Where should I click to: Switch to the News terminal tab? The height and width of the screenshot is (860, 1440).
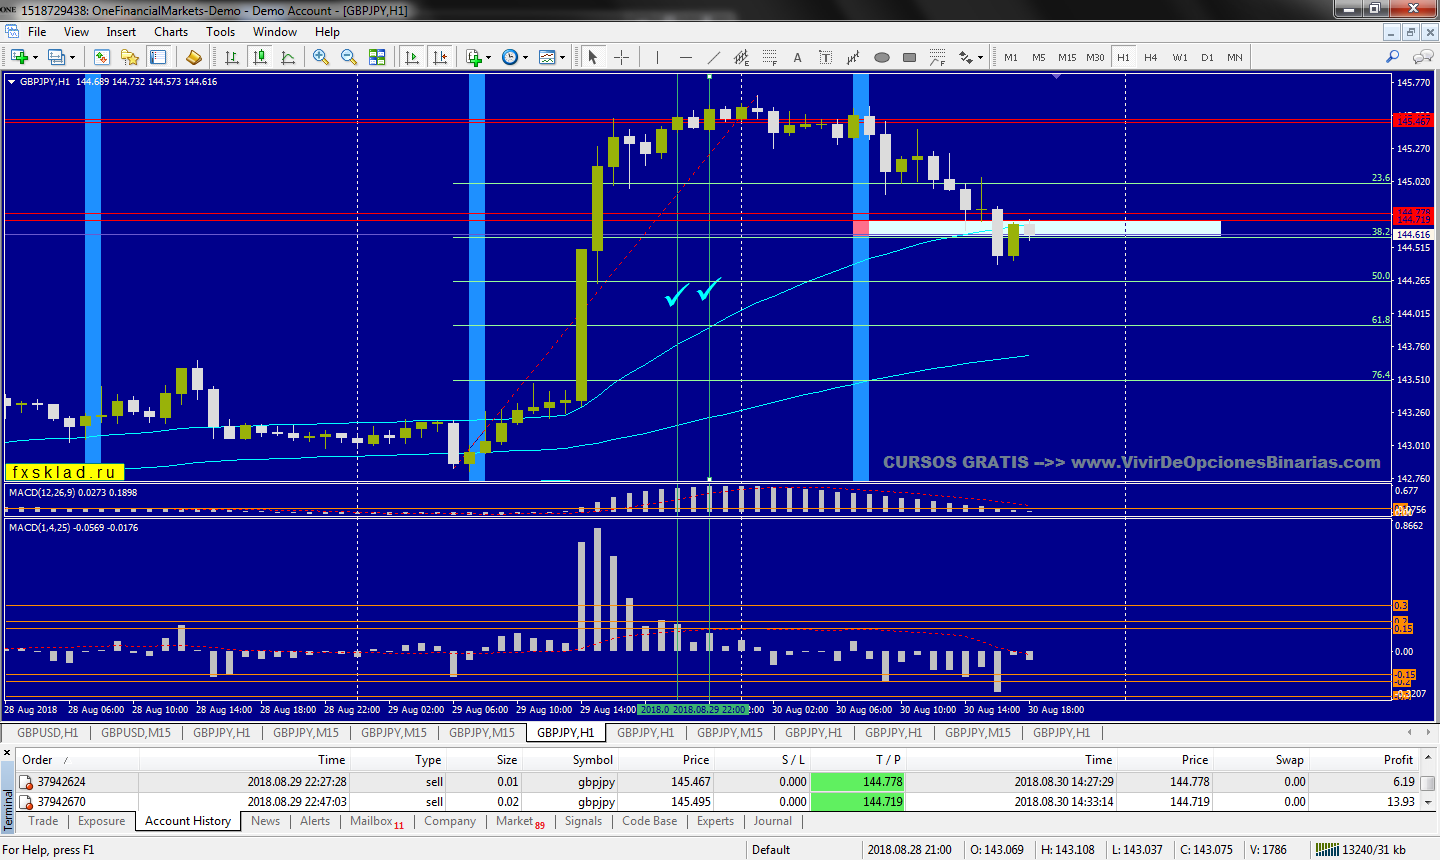[265, 821]
